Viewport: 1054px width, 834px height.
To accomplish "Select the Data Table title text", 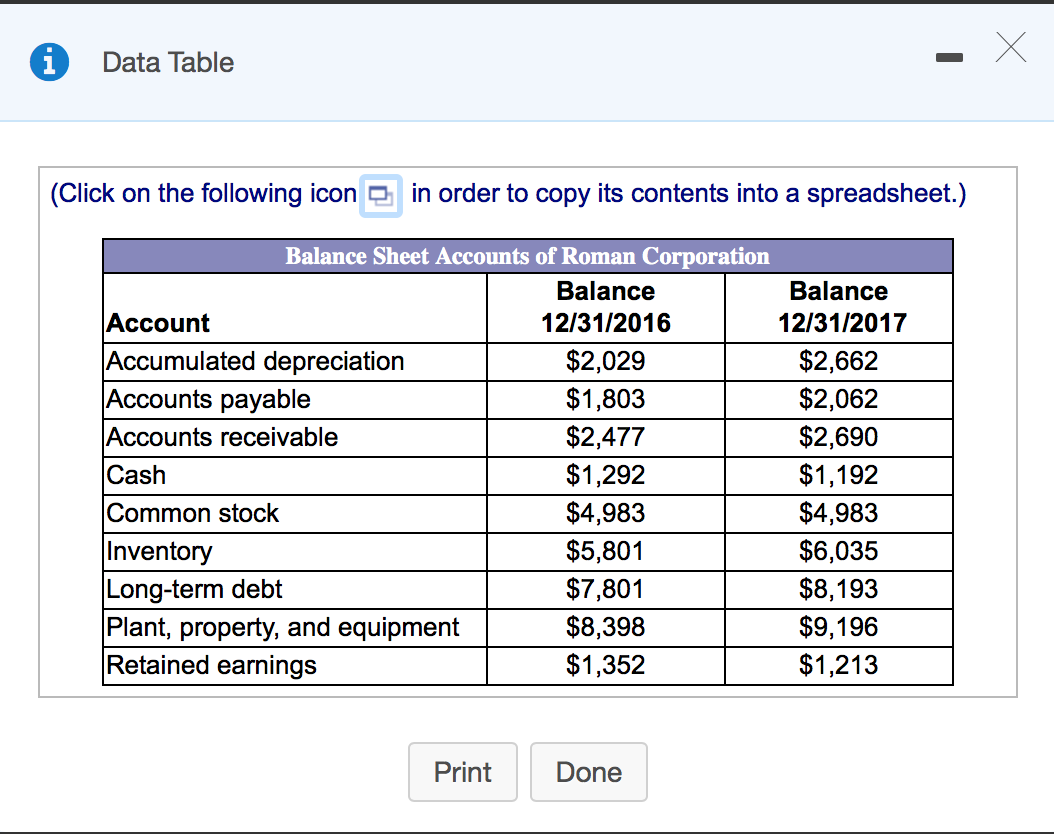I will click(168, 62).
